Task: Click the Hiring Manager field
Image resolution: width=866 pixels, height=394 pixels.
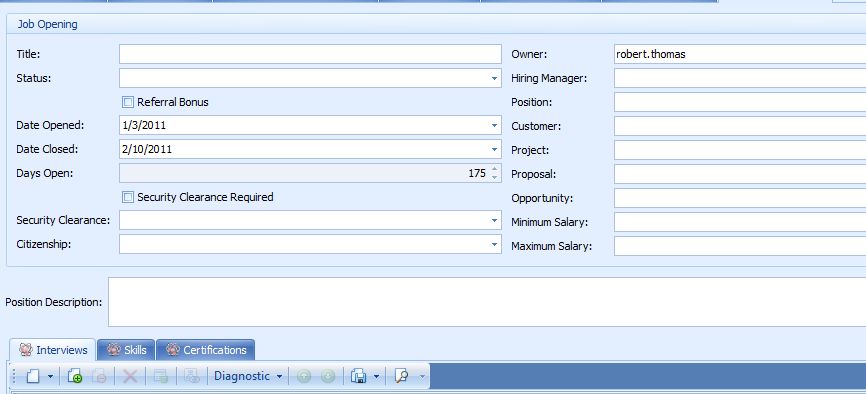Action: tap(740, 78)
